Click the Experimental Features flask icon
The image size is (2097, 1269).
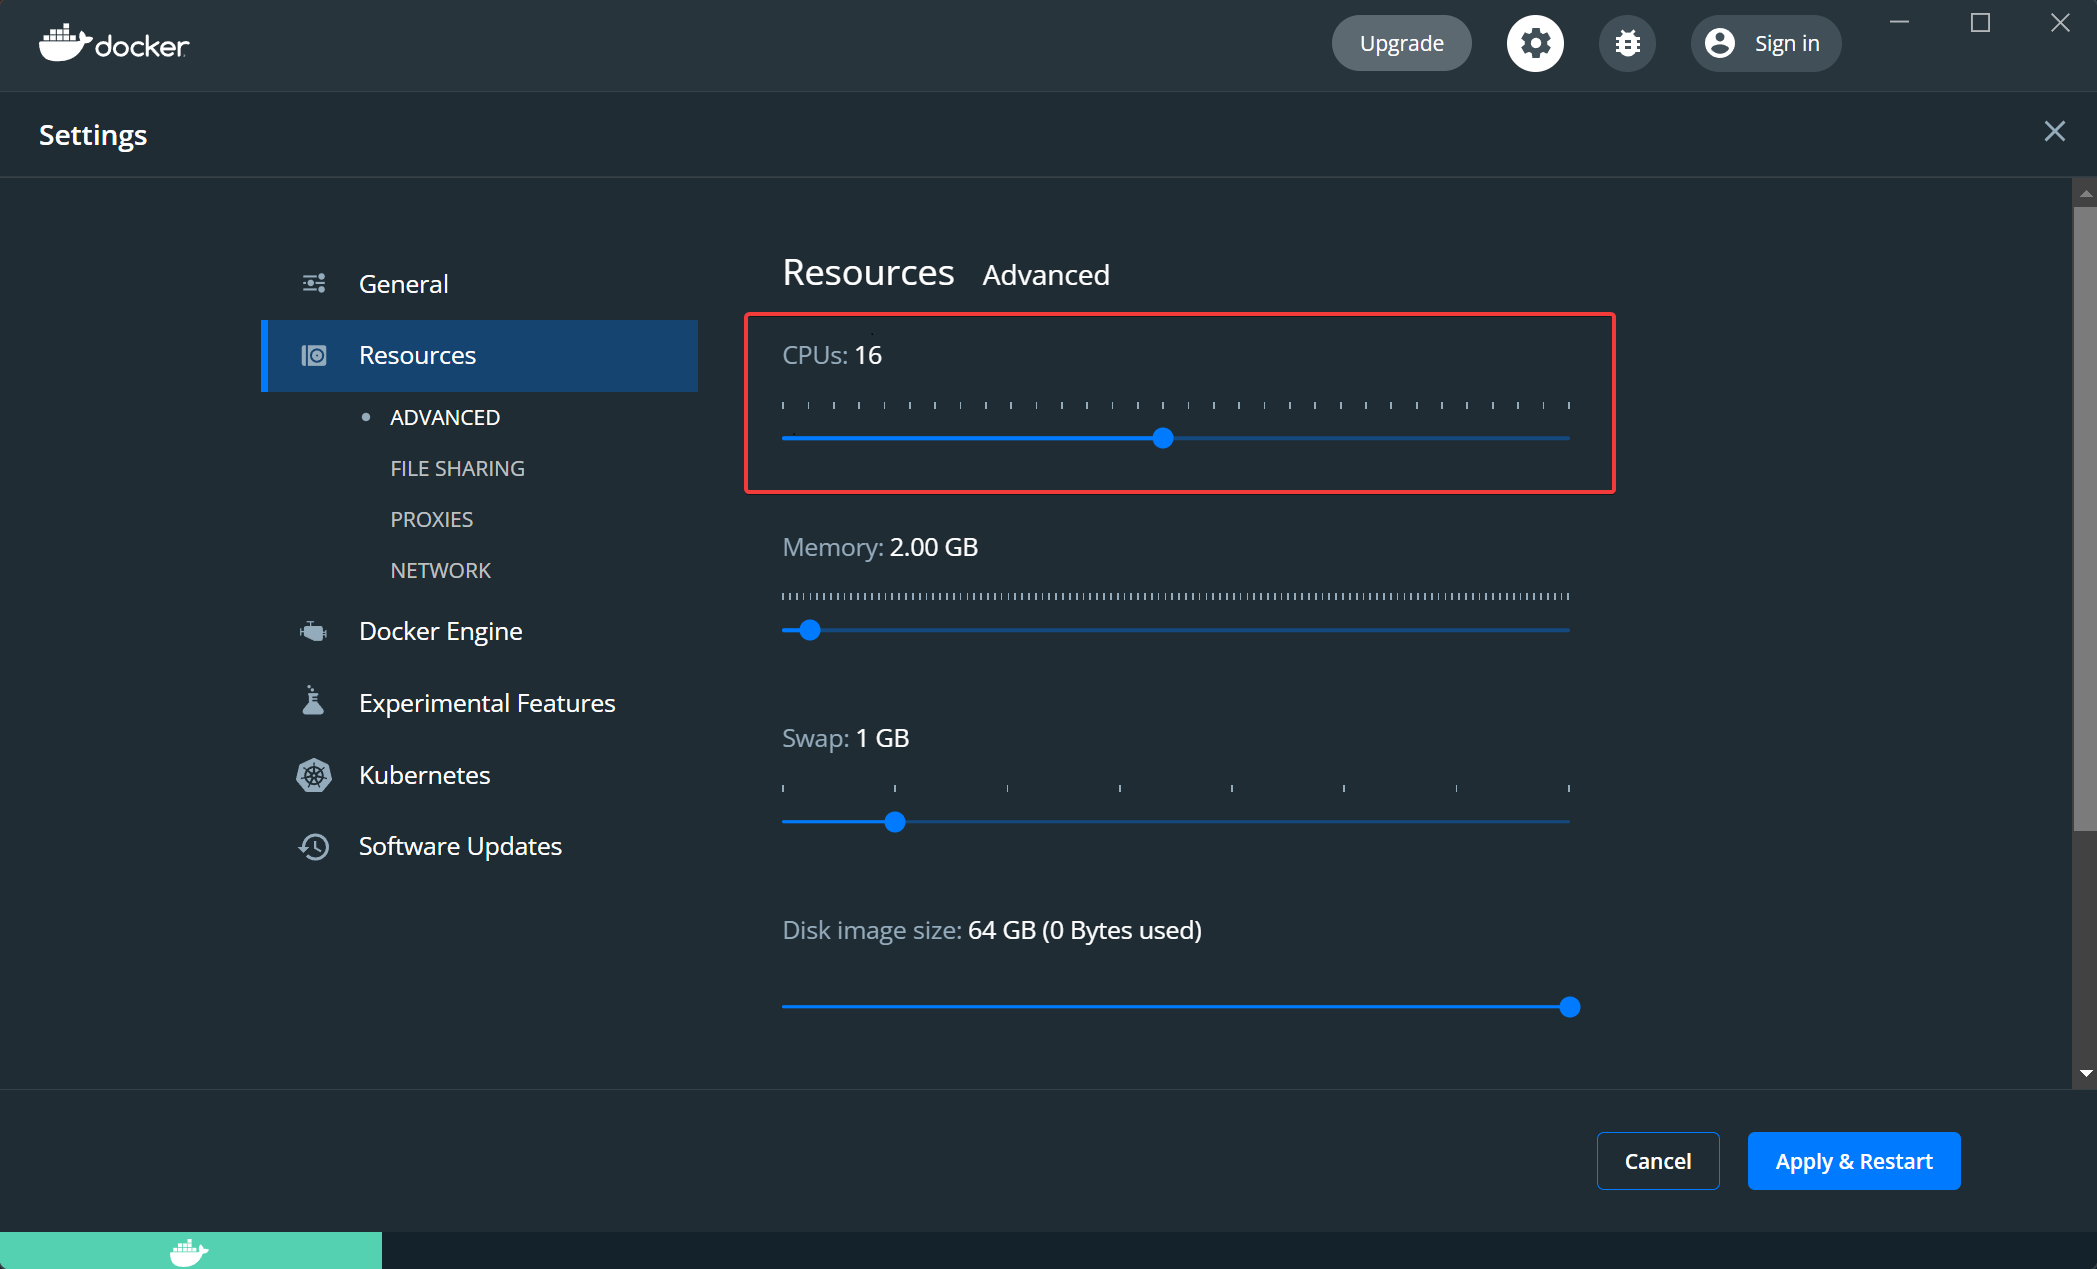pos(313,701)
